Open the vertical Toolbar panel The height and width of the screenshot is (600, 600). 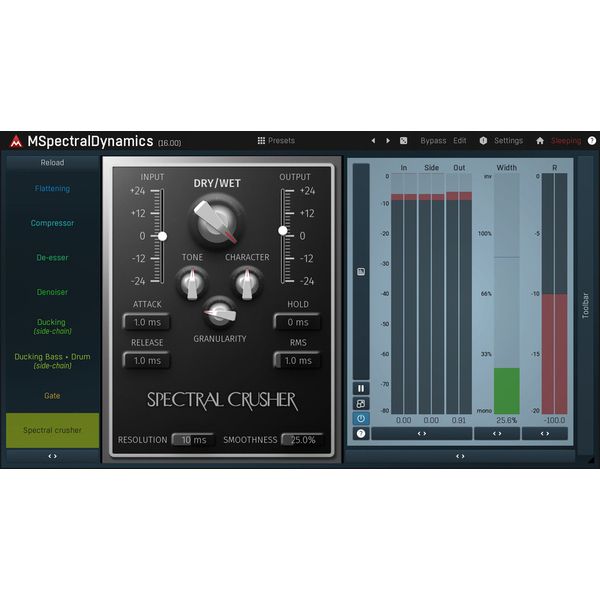[x=585, y=305]
